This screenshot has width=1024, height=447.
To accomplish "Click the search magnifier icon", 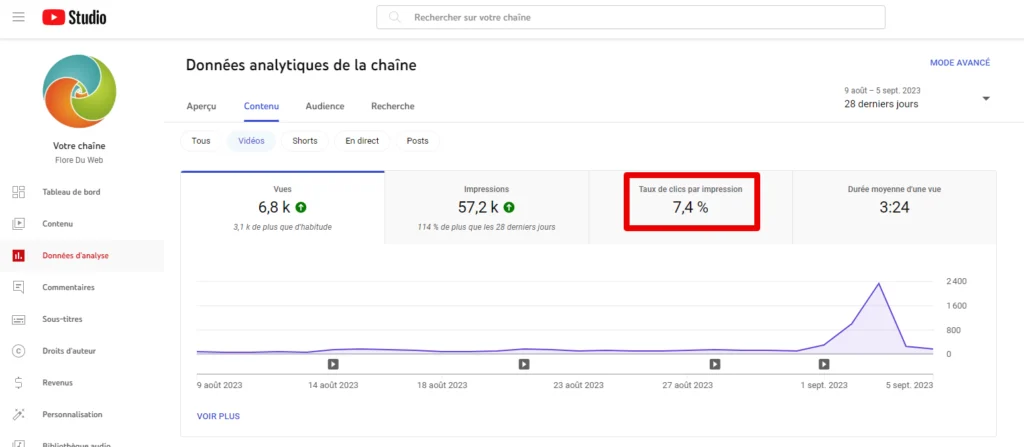I will point(394,18).
